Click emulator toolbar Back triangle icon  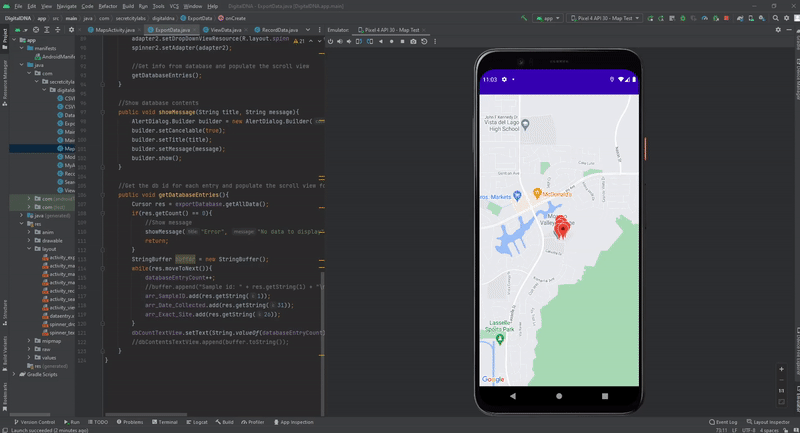(x=381, y=41)
